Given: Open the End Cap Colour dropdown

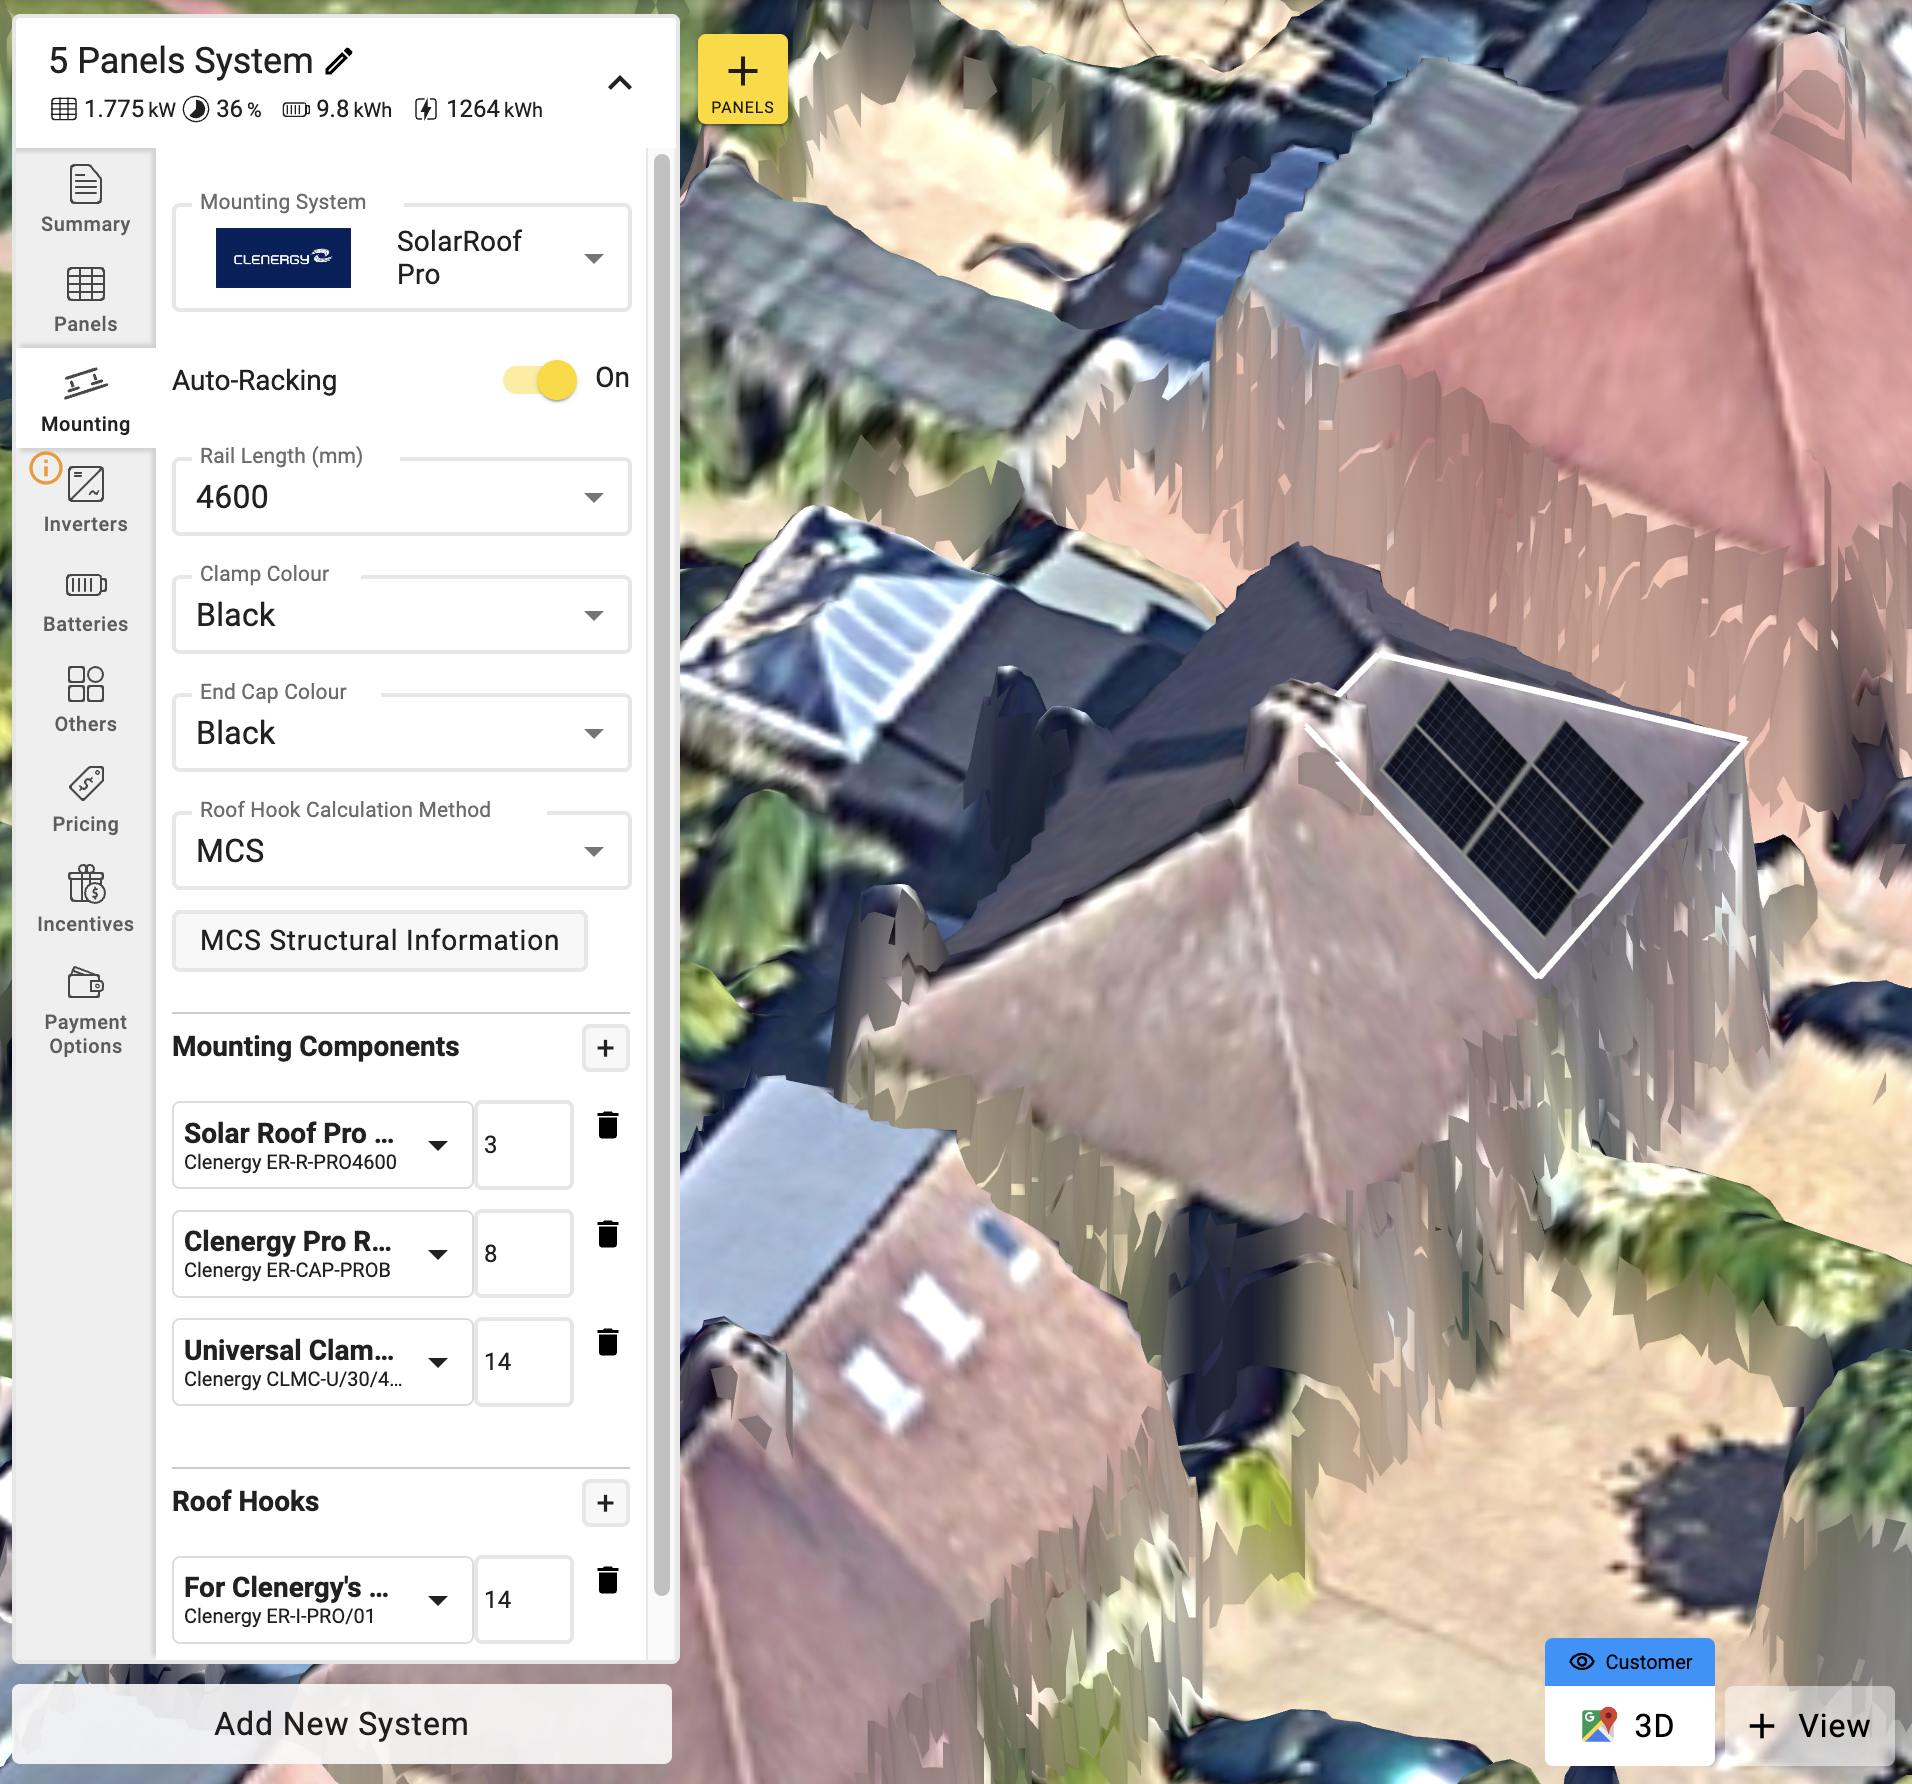Looking at the screenshot, I should coord(402,733).
